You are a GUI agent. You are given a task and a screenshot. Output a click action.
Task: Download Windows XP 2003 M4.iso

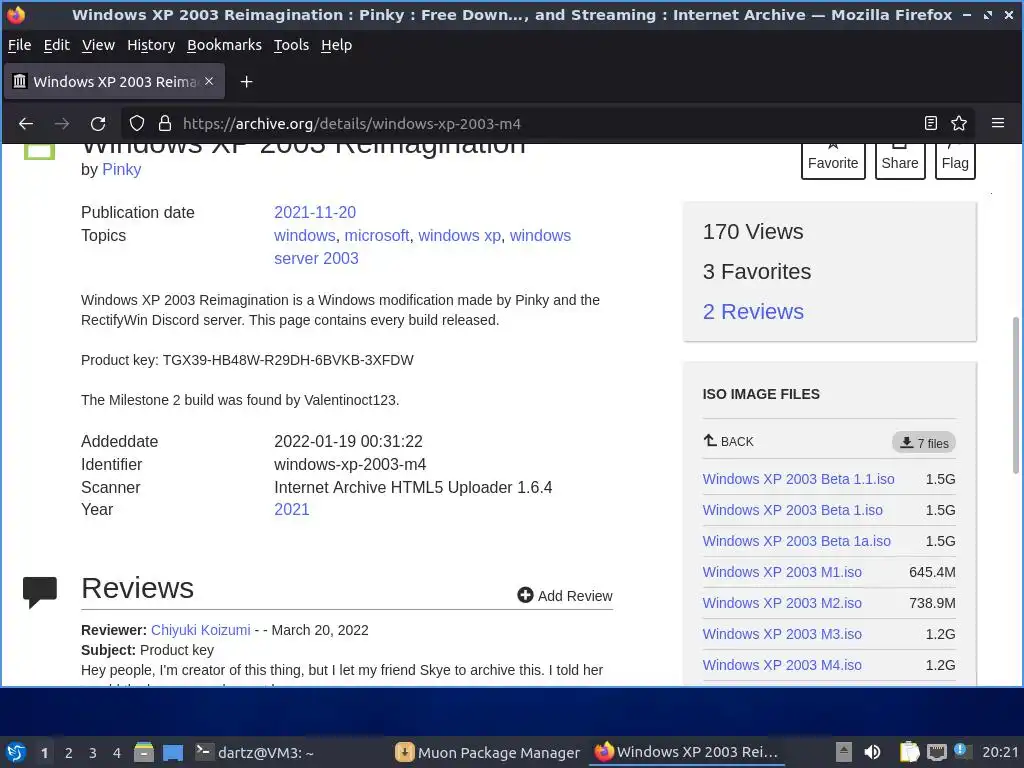tap(782, 665)
